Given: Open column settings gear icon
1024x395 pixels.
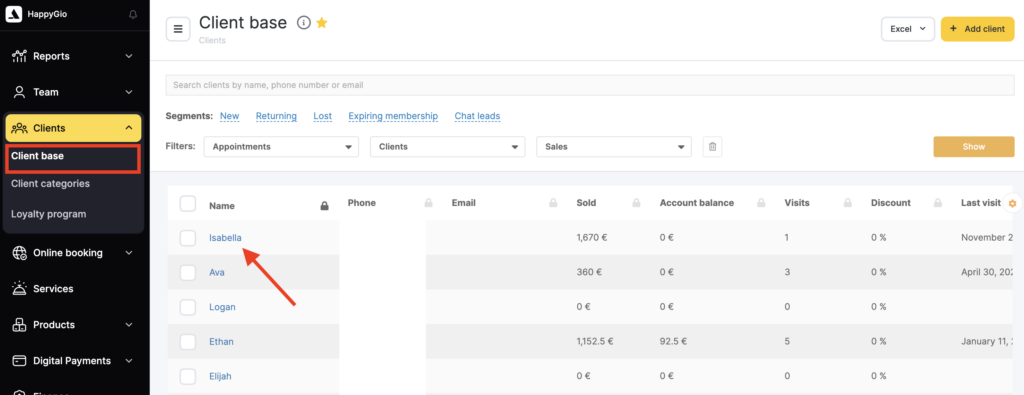Looking at the screenshot, I should [1012, 204].
